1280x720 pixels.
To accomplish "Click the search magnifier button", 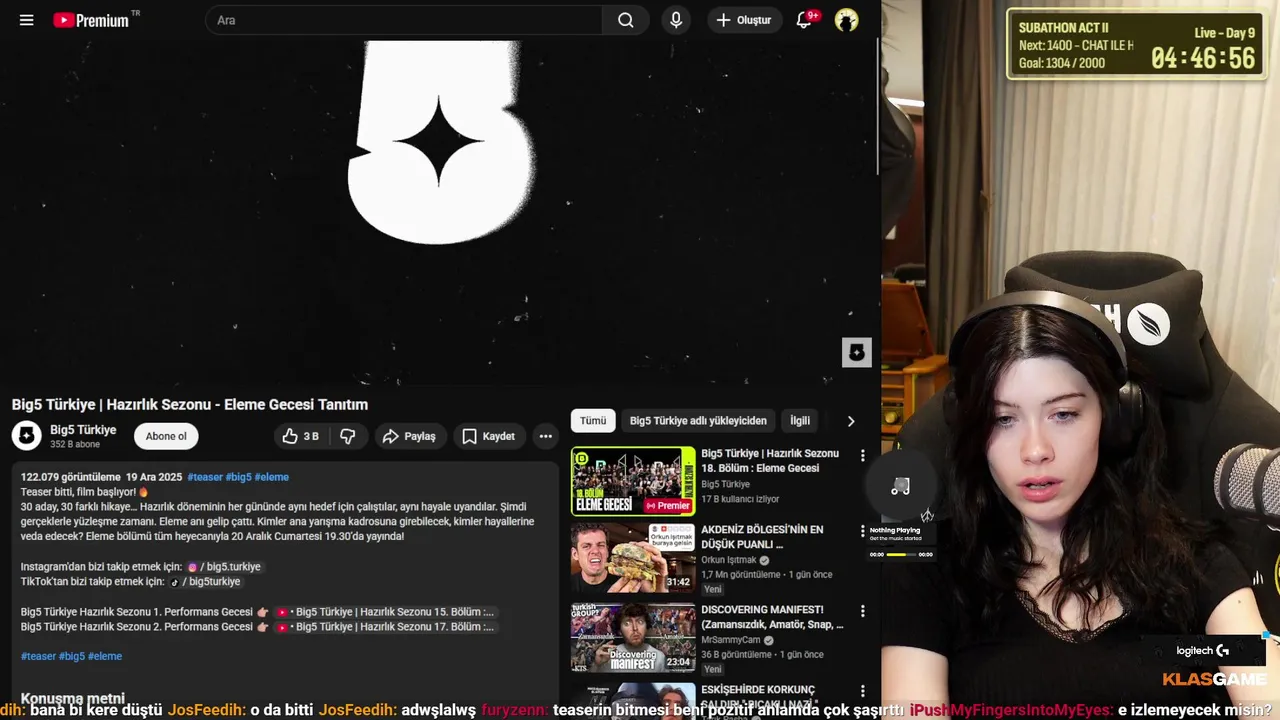I will (626, 20).
